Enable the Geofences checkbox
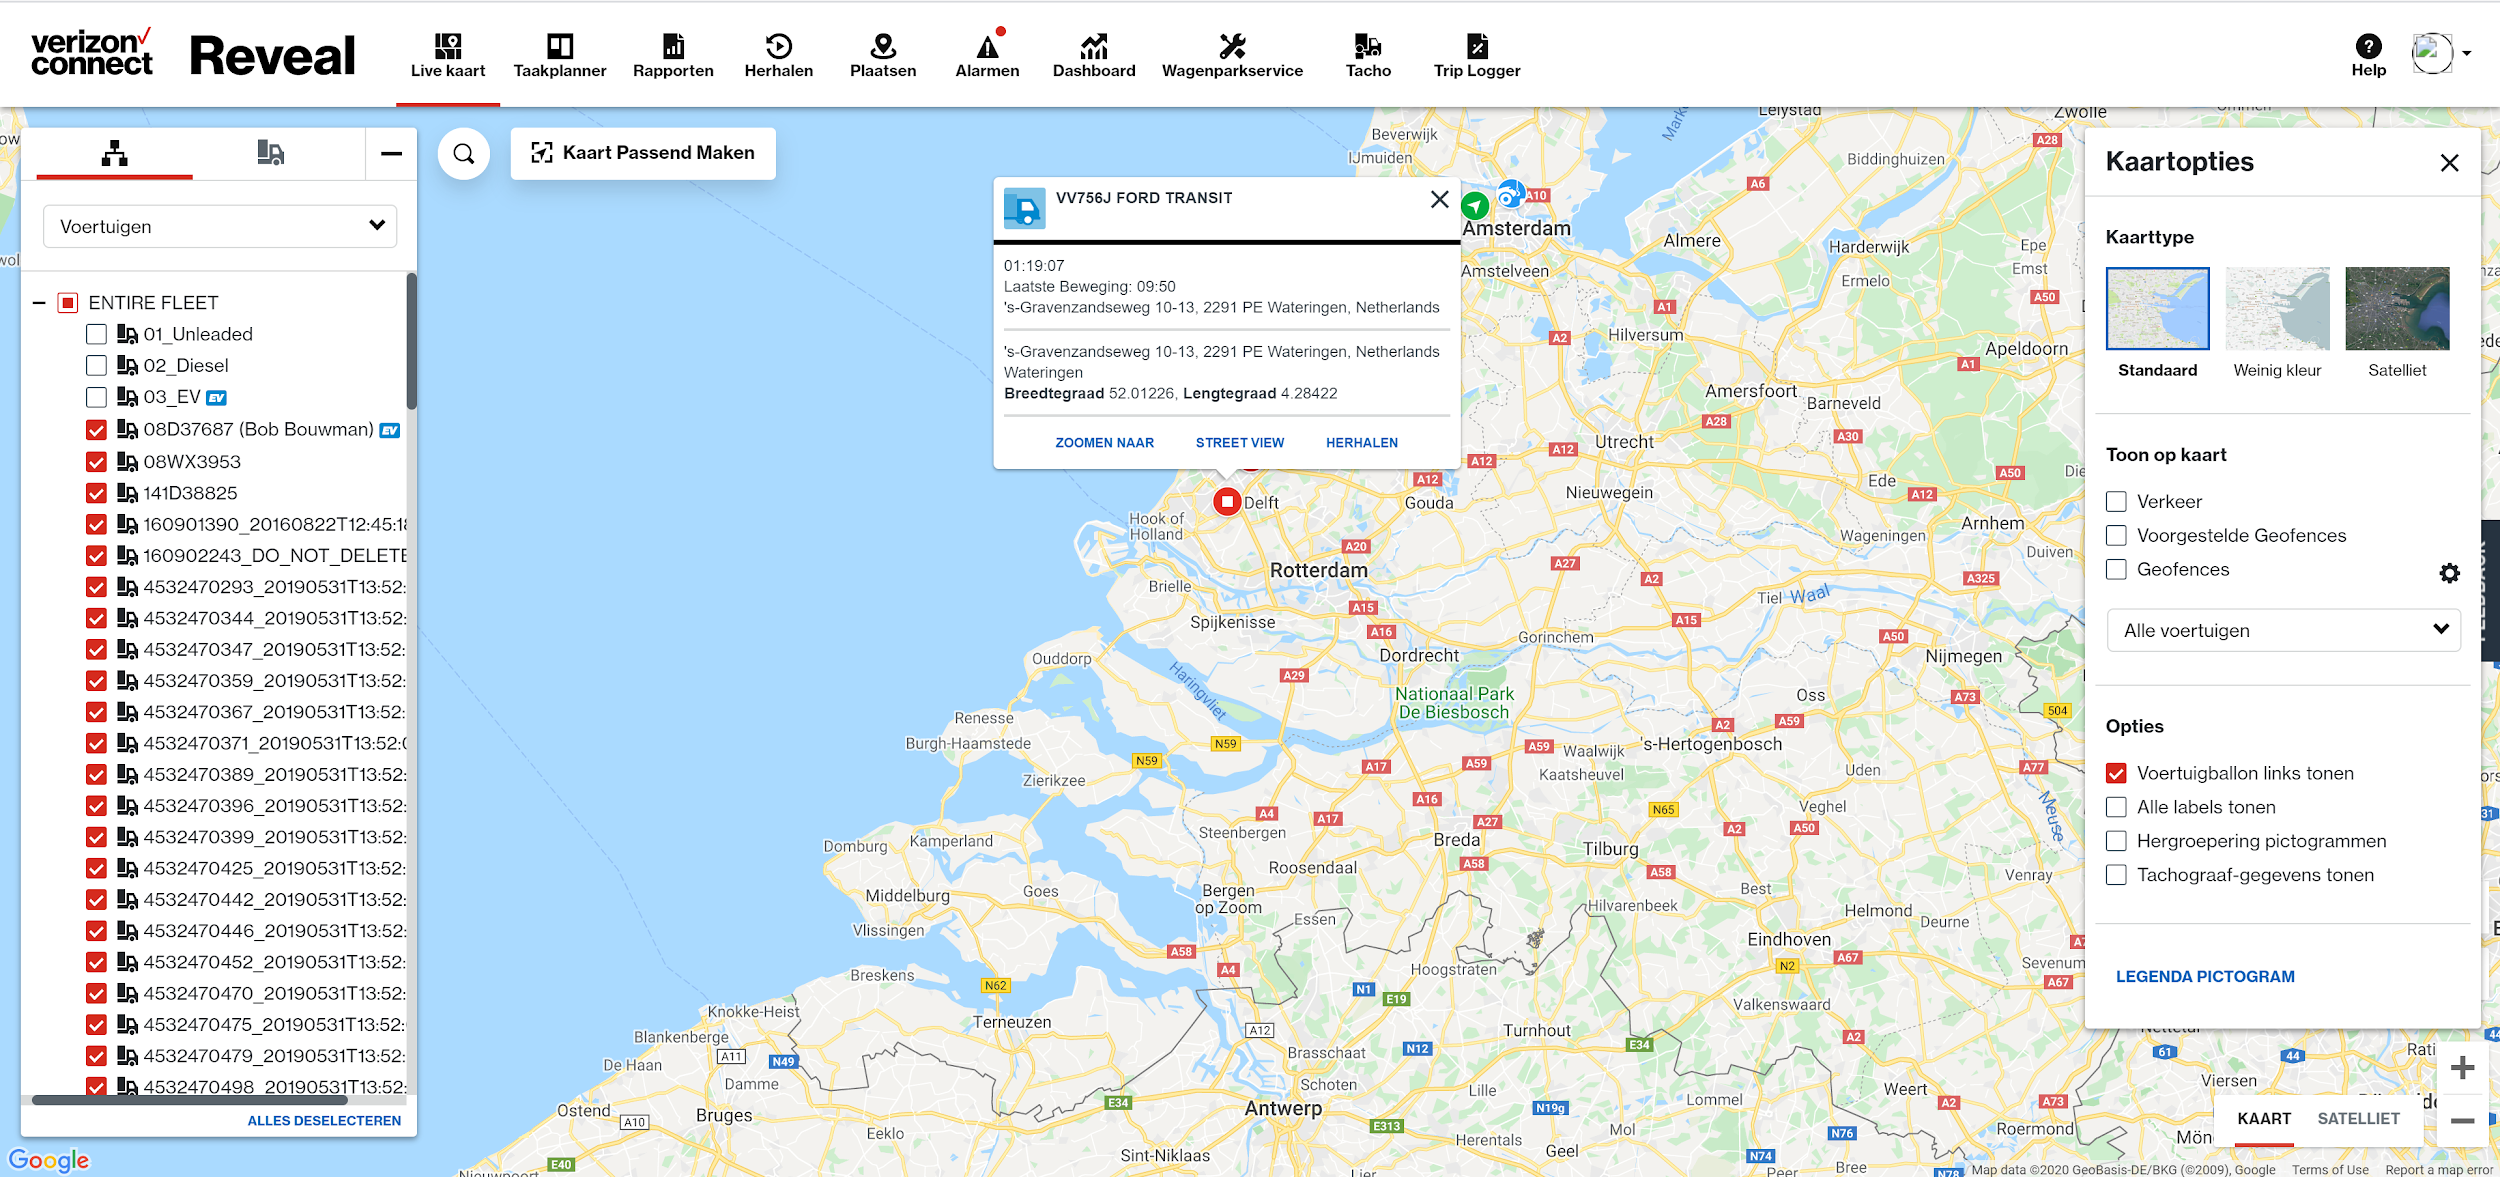 tap(2116, 569)
